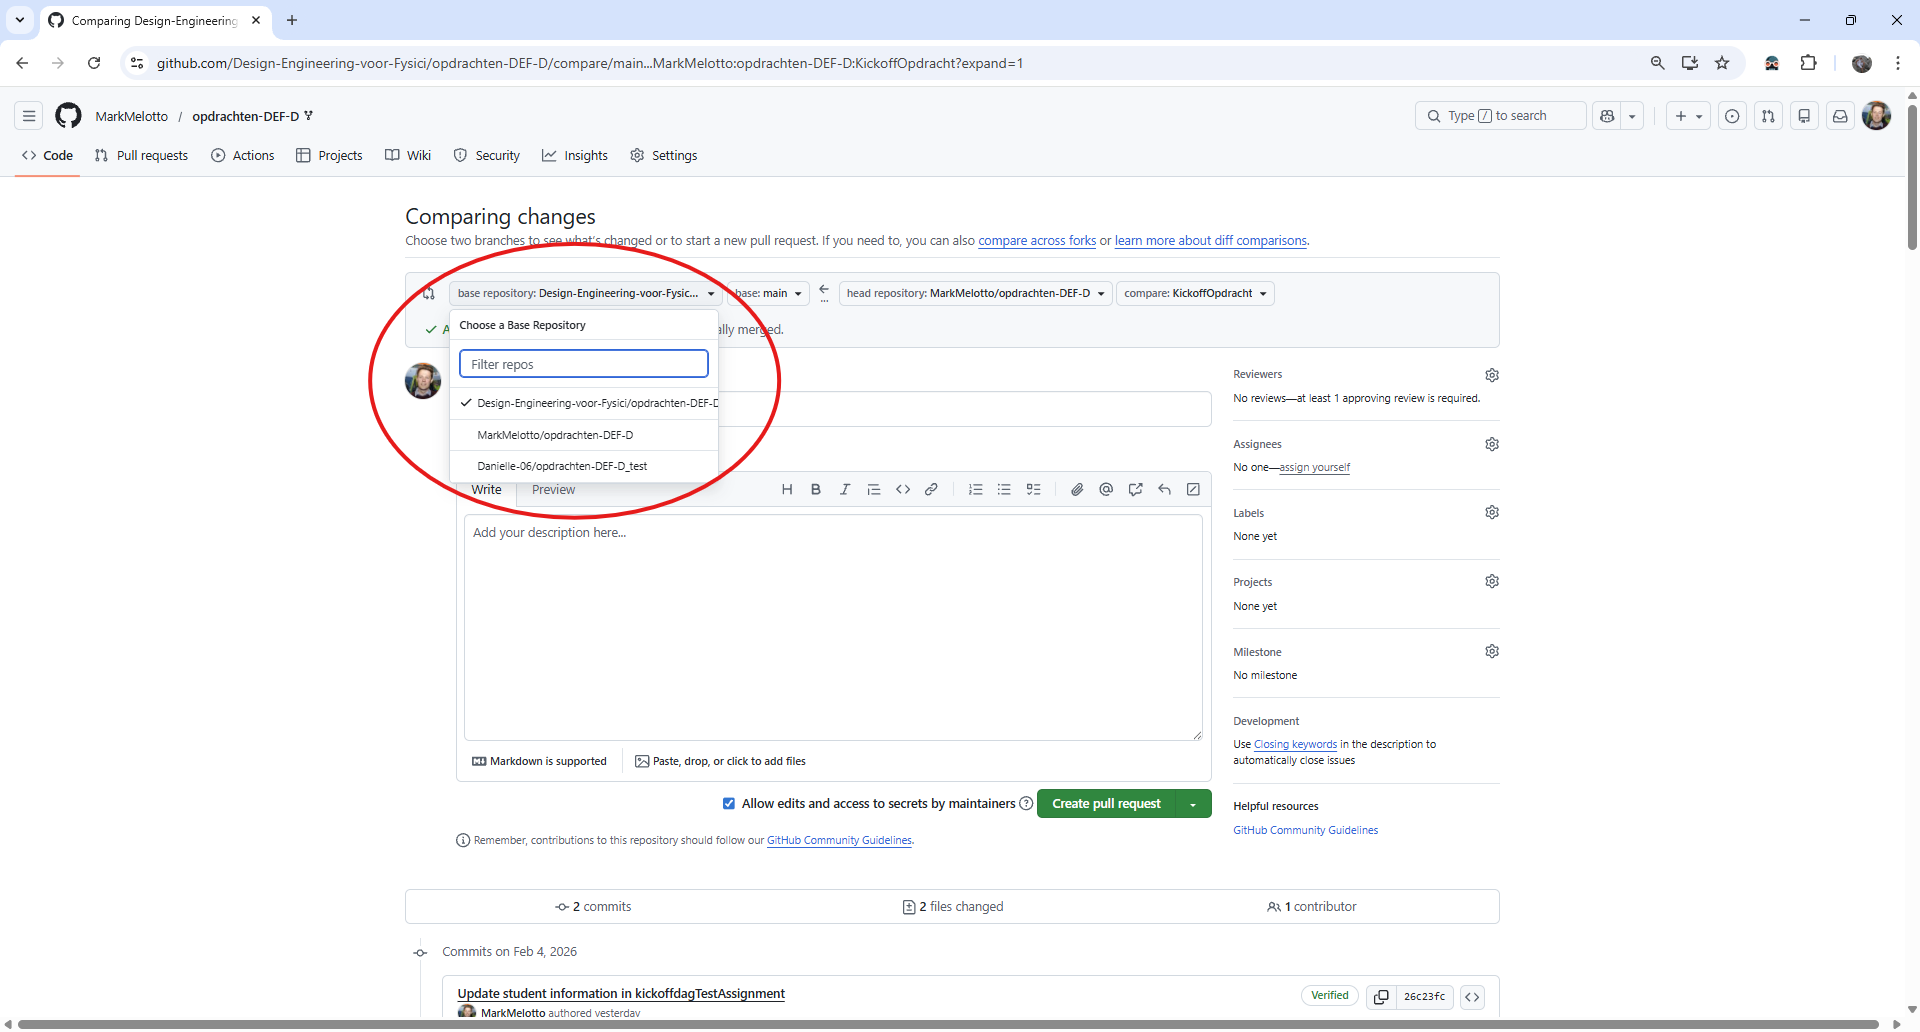1920x1032 pixels.
Task: Expand the base repository dropdown
Action: coord(586,293)
